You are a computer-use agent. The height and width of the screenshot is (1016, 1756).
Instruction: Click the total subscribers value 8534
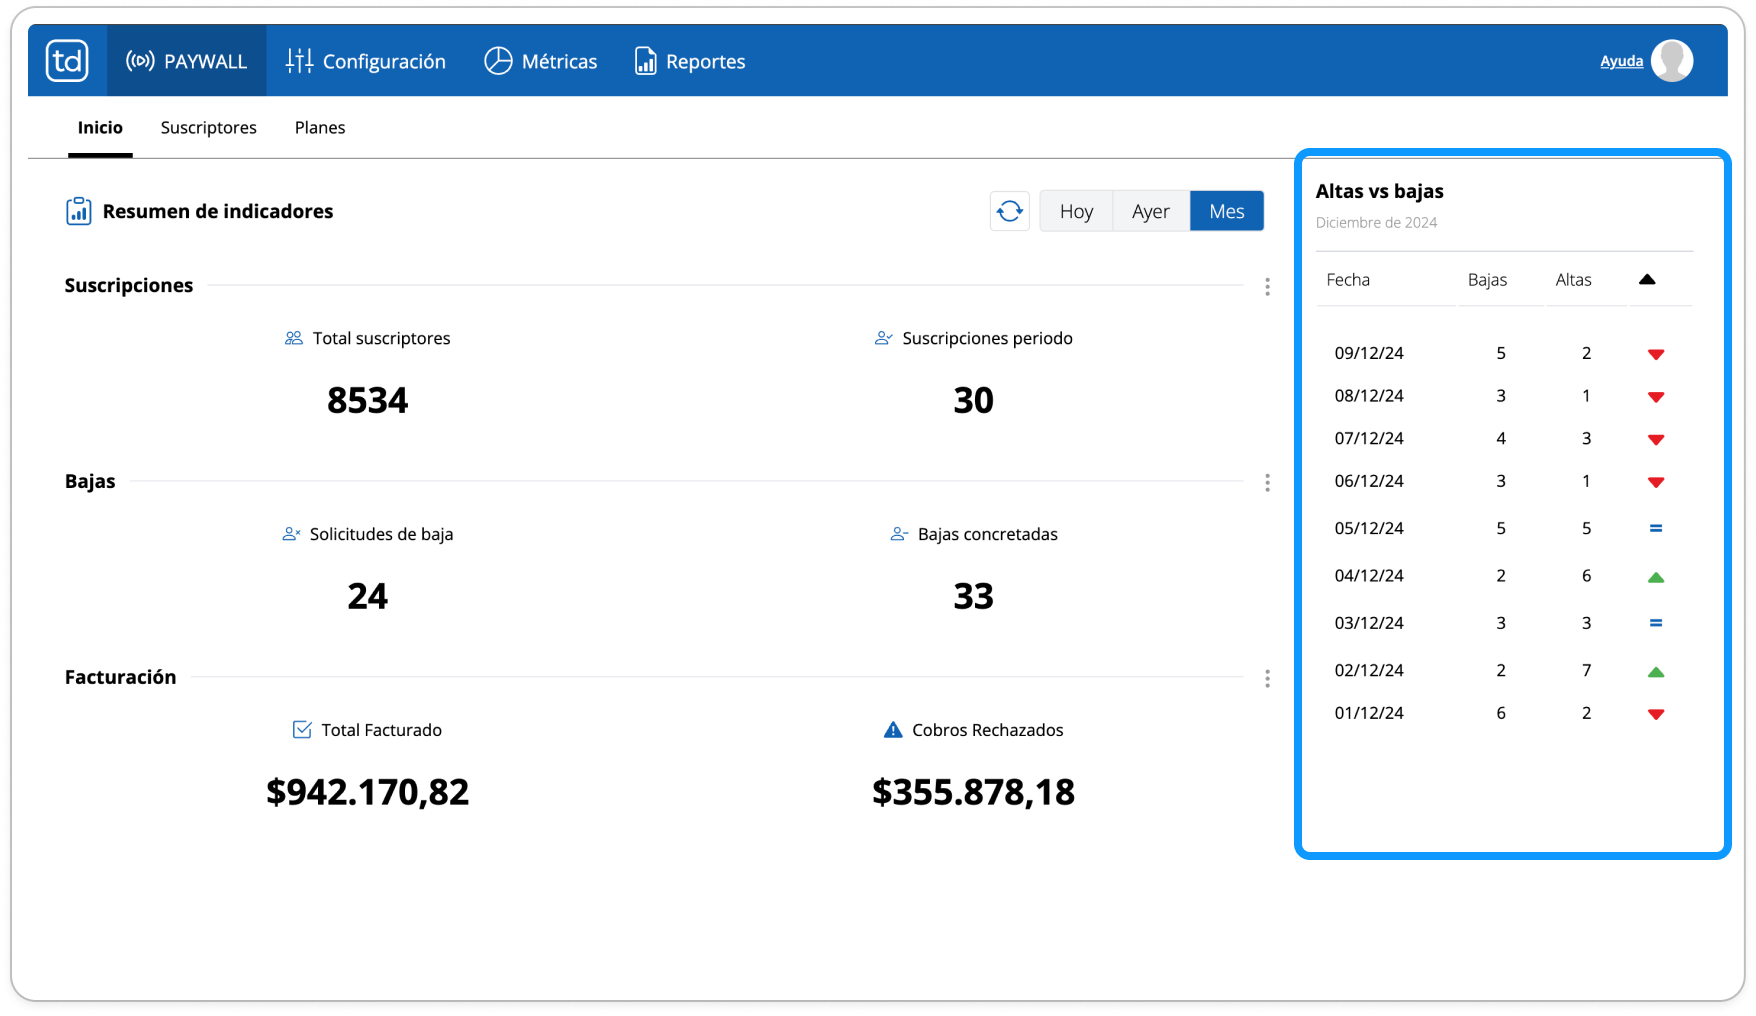368,400
